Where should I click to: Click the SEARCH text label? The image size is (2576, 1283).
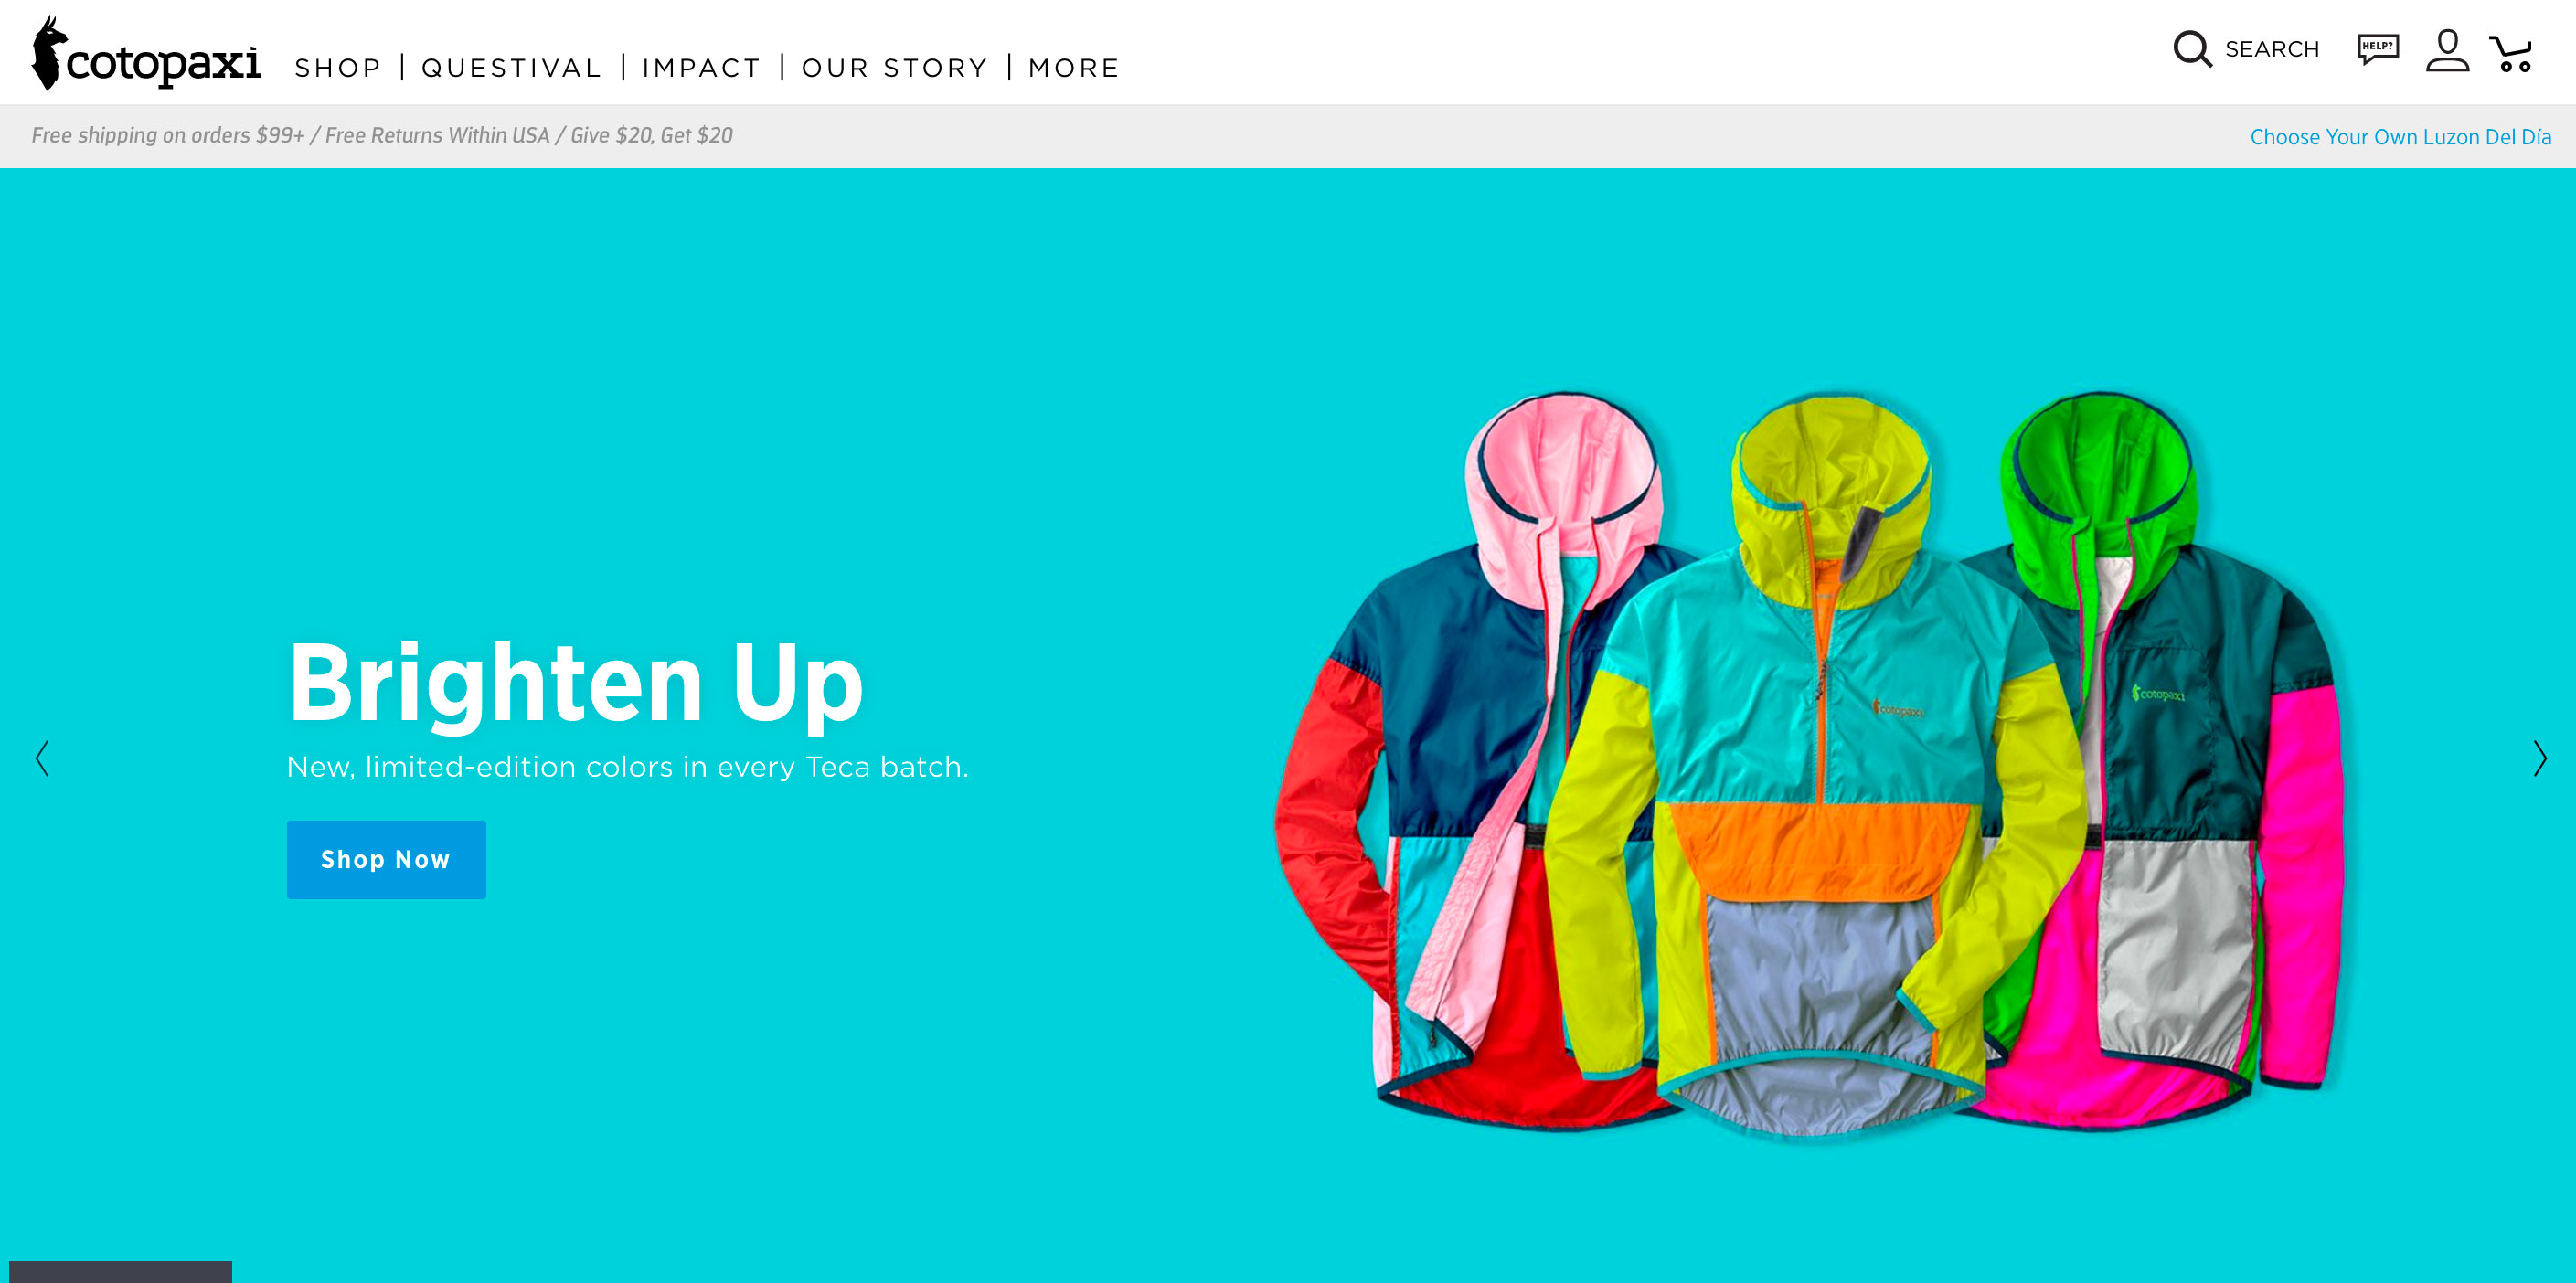pyautogui.click(x=2271, y=49)
